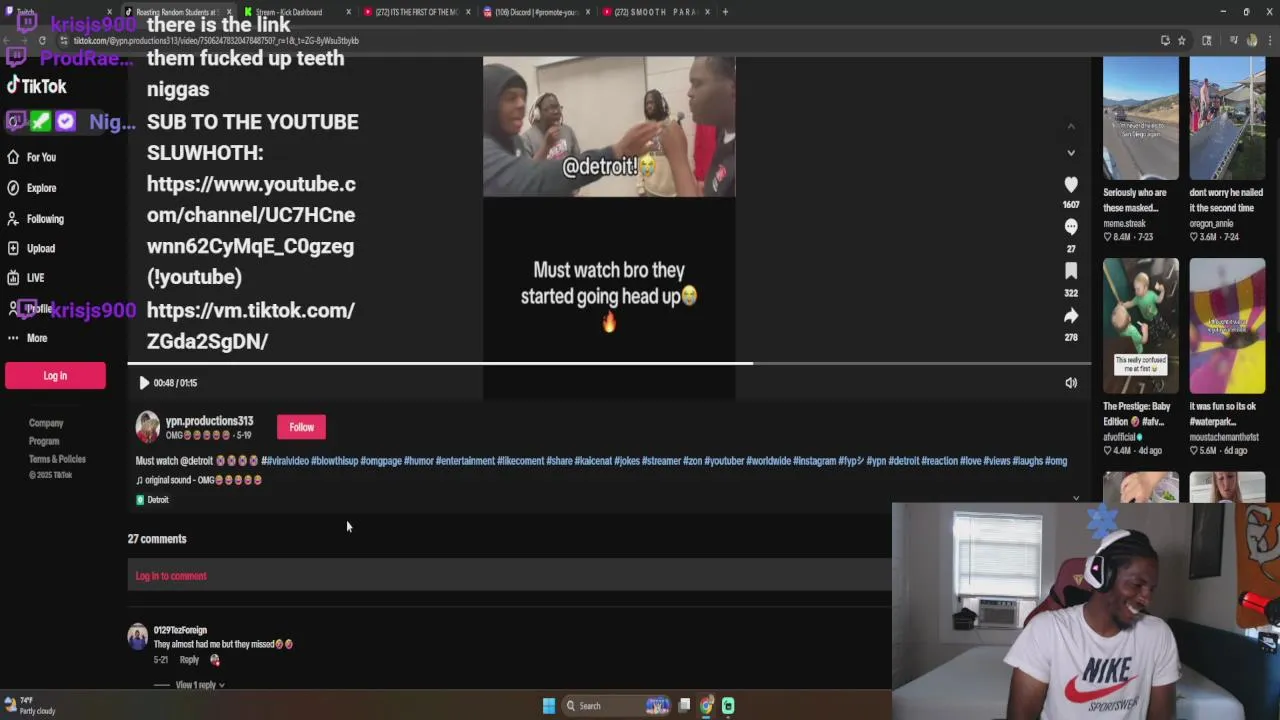The width and height of the screenshot is (1280, 720).
Task: Open comments with the speech bubble icon
Action: (1071, 227)
